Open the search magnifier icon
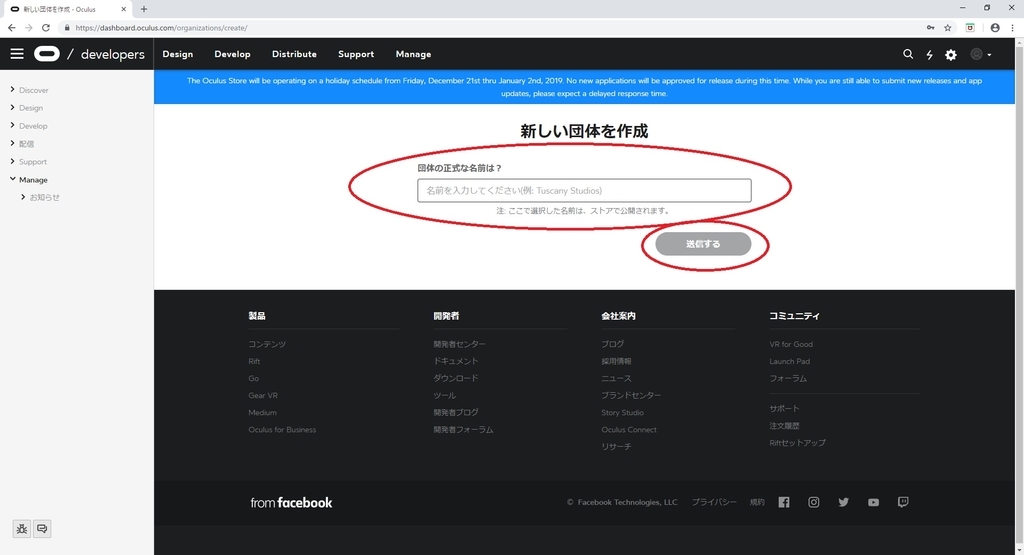This screenshot has width=1024, height=555. pyautogui.click(x=908, y=54)
